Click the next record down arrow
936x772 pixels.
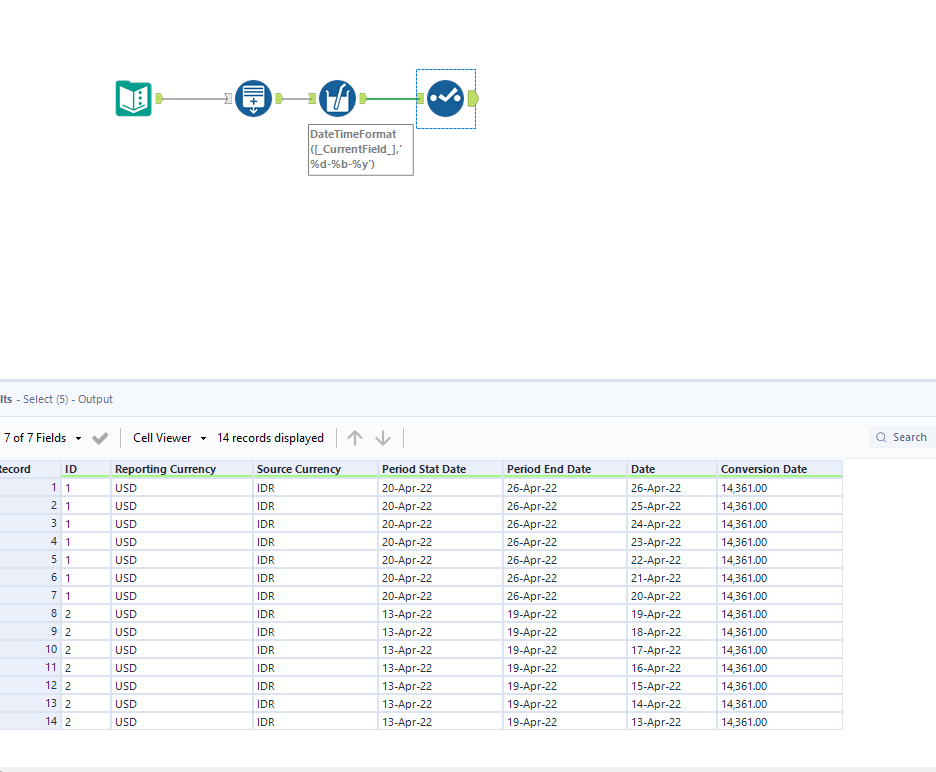(383, 438)
